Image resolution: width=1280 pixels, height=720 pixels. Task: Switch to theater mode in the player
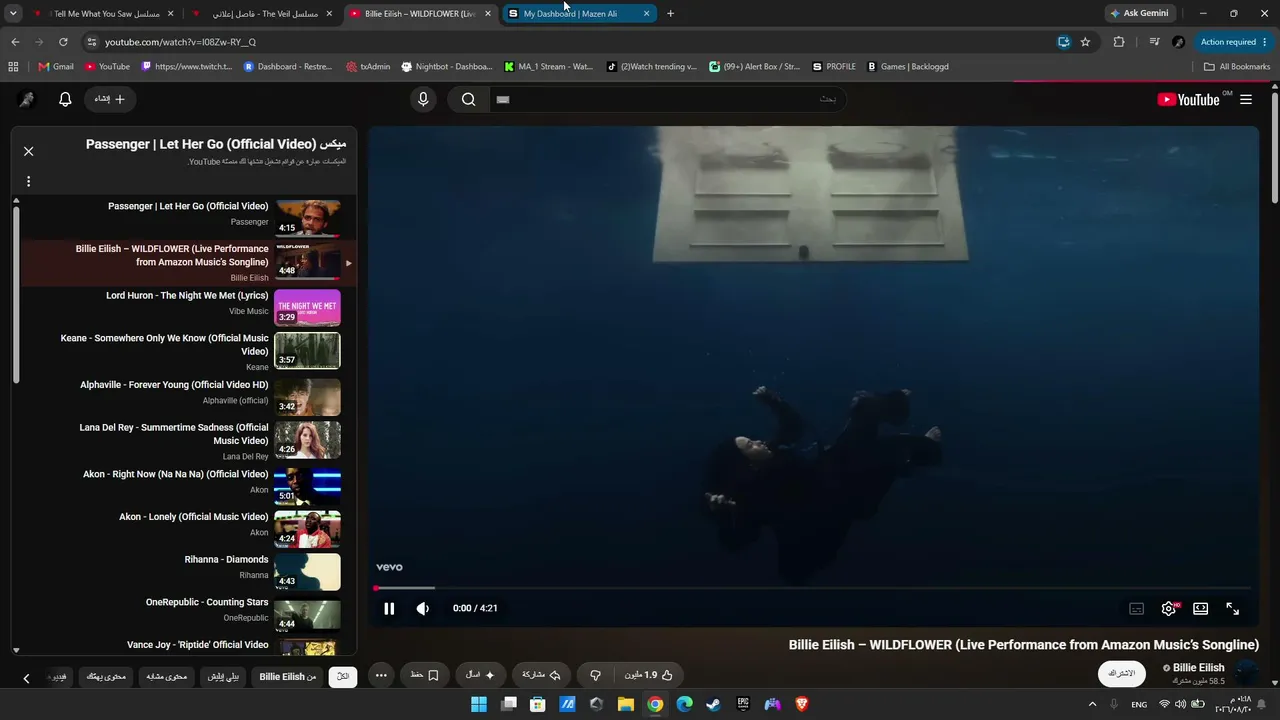coord(1200,608)
